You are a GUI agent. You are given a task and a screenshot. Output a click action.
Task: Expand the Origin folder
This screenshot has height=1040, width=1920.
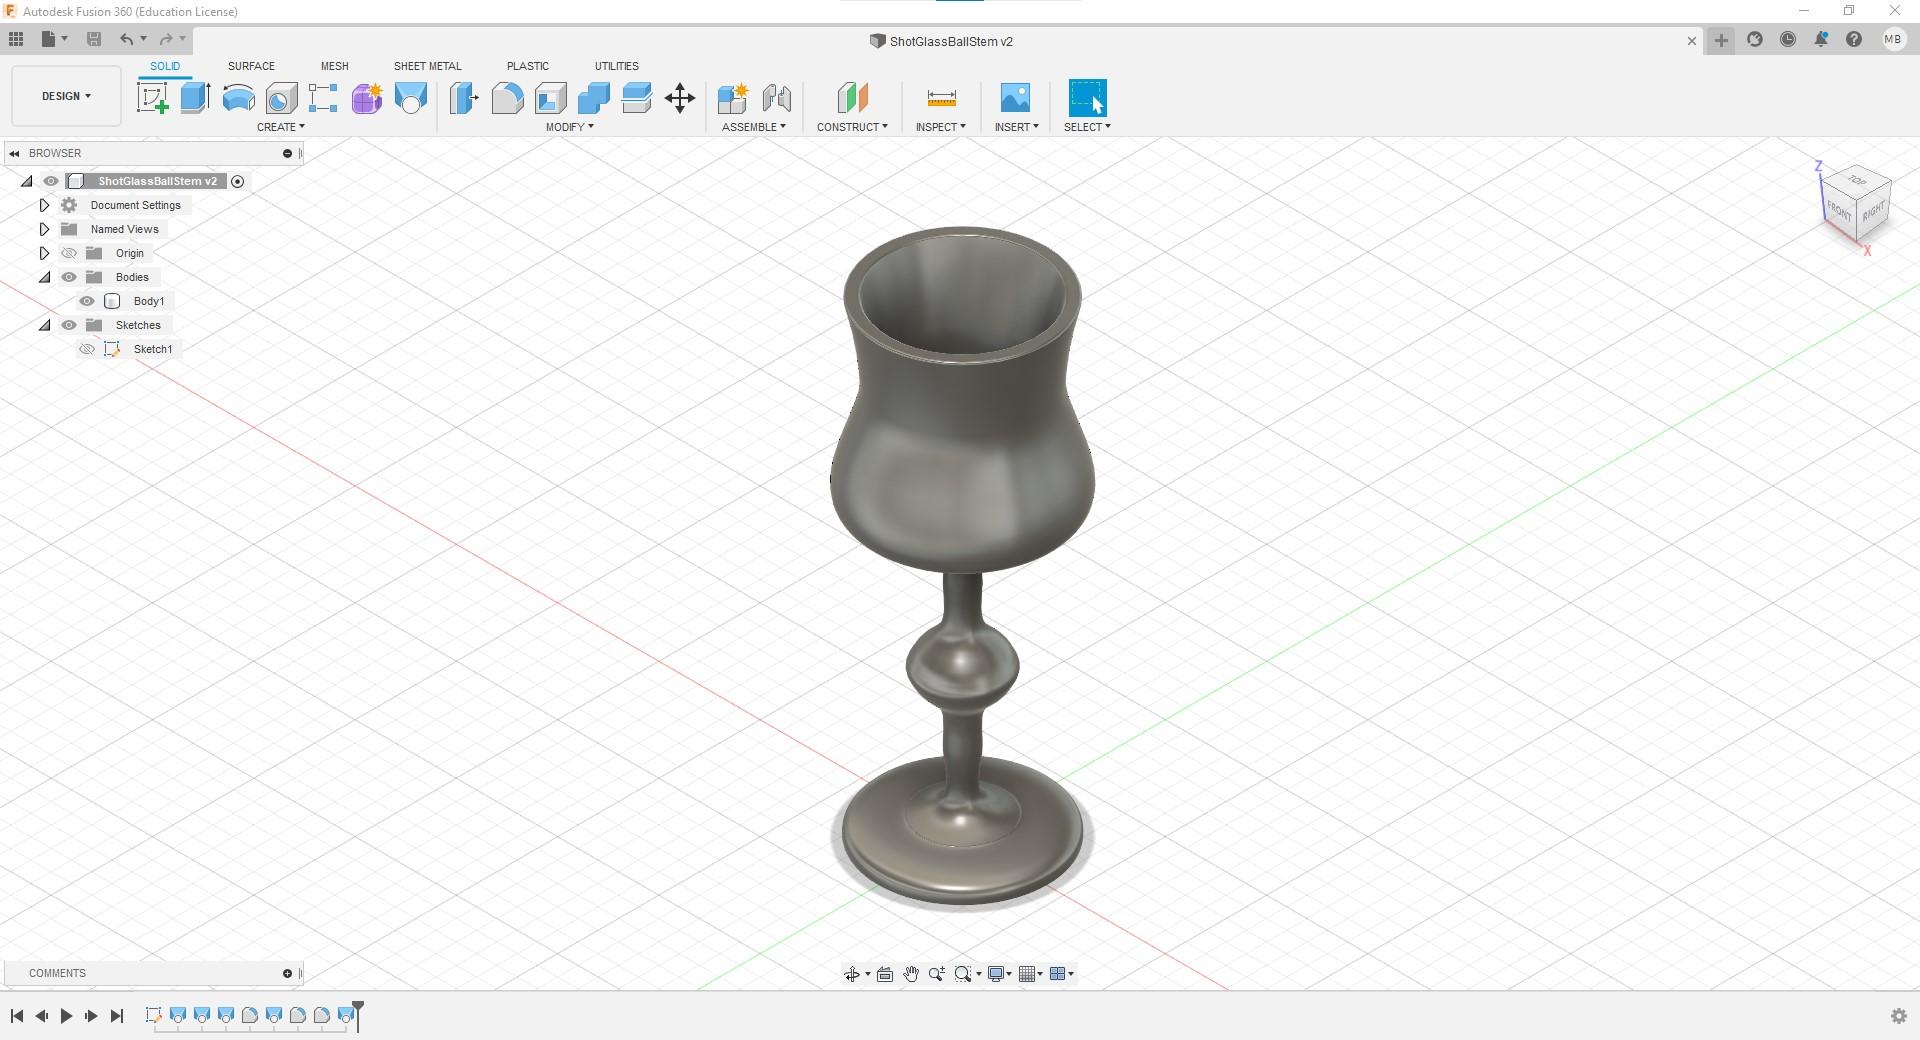pos(44,253)
